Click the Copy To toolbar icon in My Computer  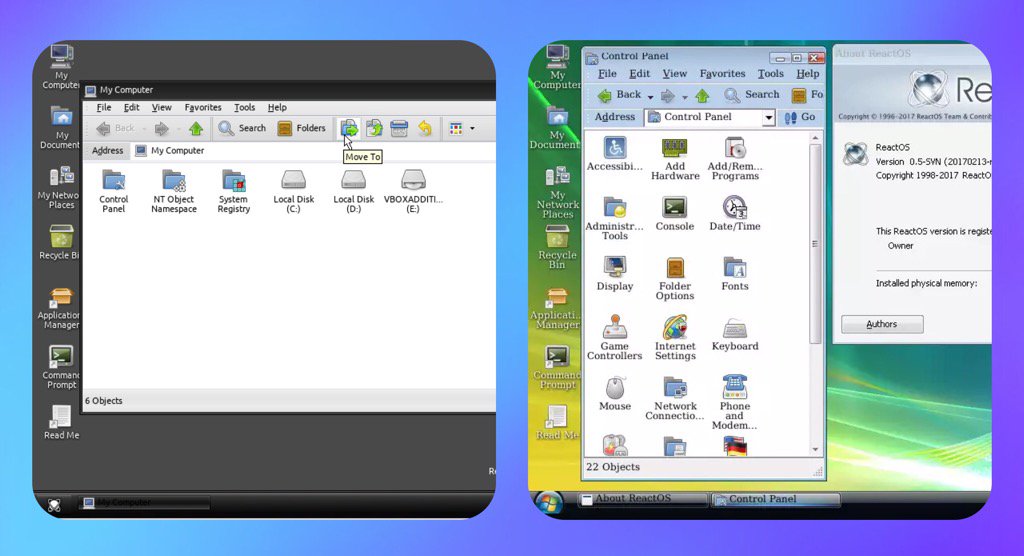point(374,128)
